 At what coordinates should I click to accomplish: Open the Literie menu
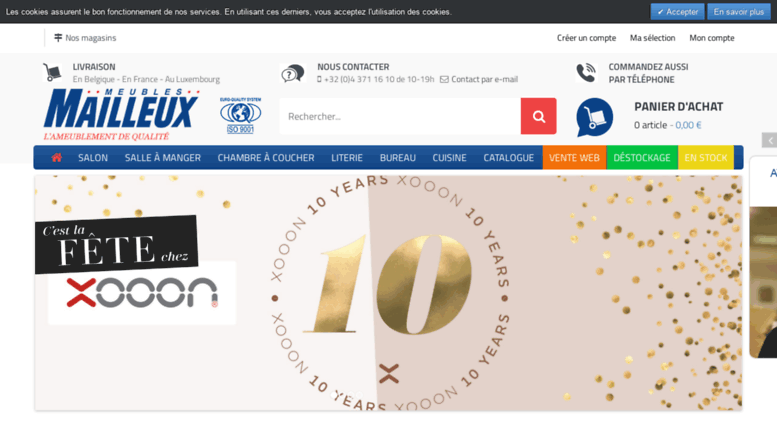tap(347, 158)
